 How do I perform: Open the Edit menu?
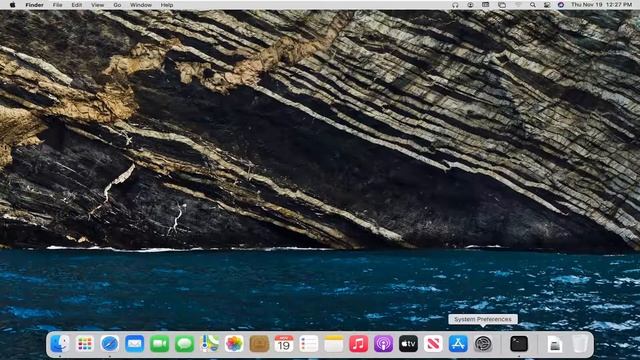click(77, 5)
